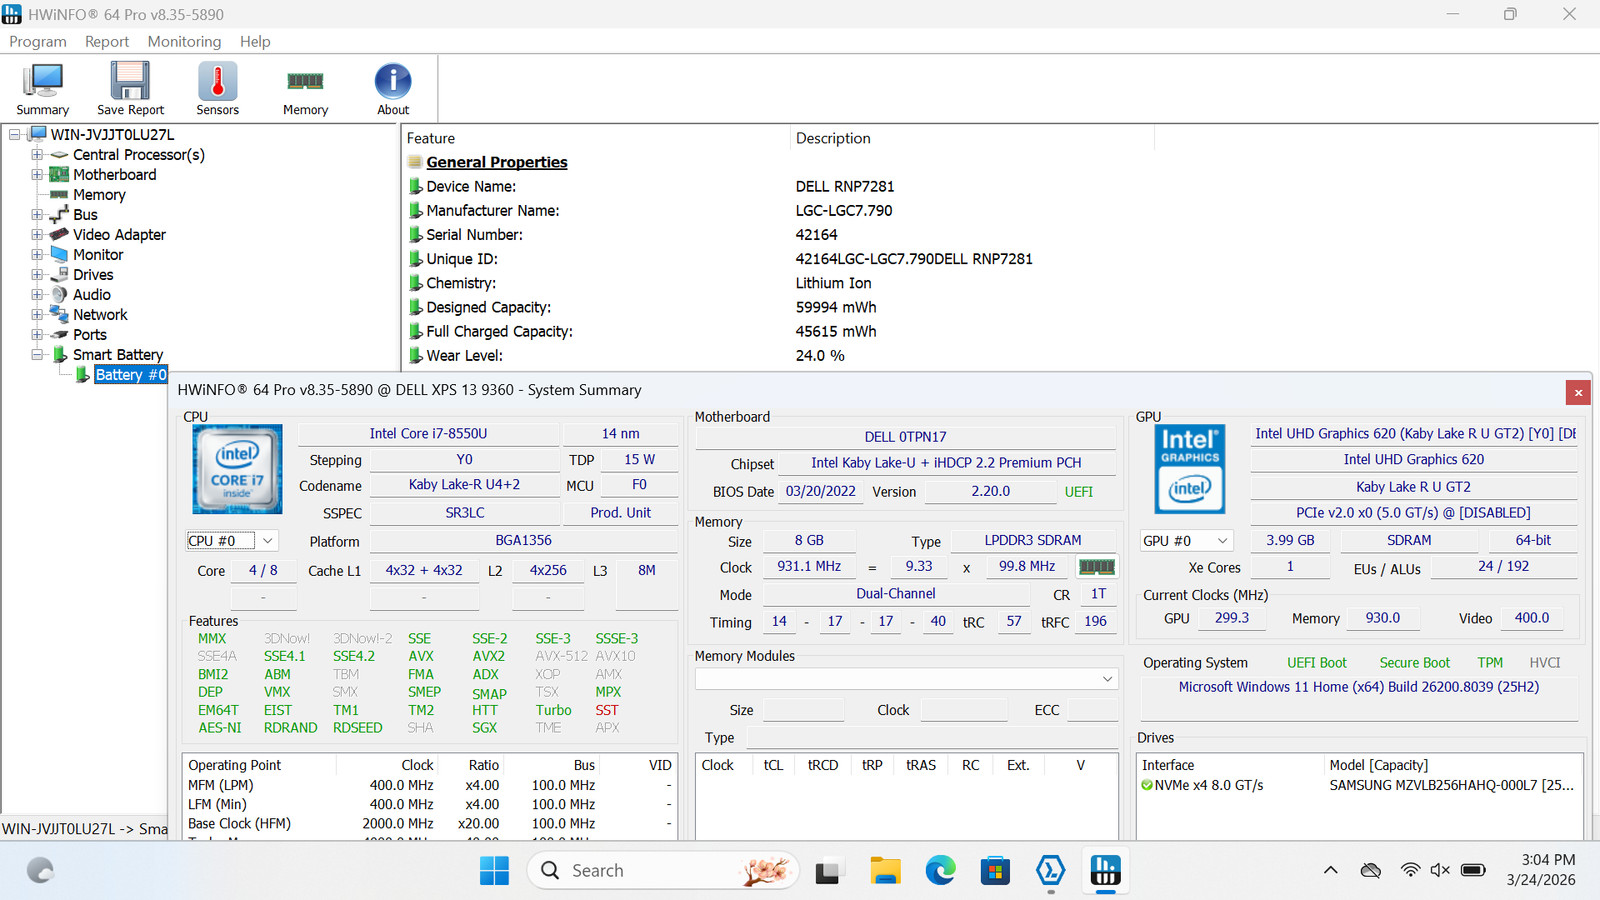Open the clock and date in tray
Viewport: 1600px width, 900px height.
[x=1541, y=870]
